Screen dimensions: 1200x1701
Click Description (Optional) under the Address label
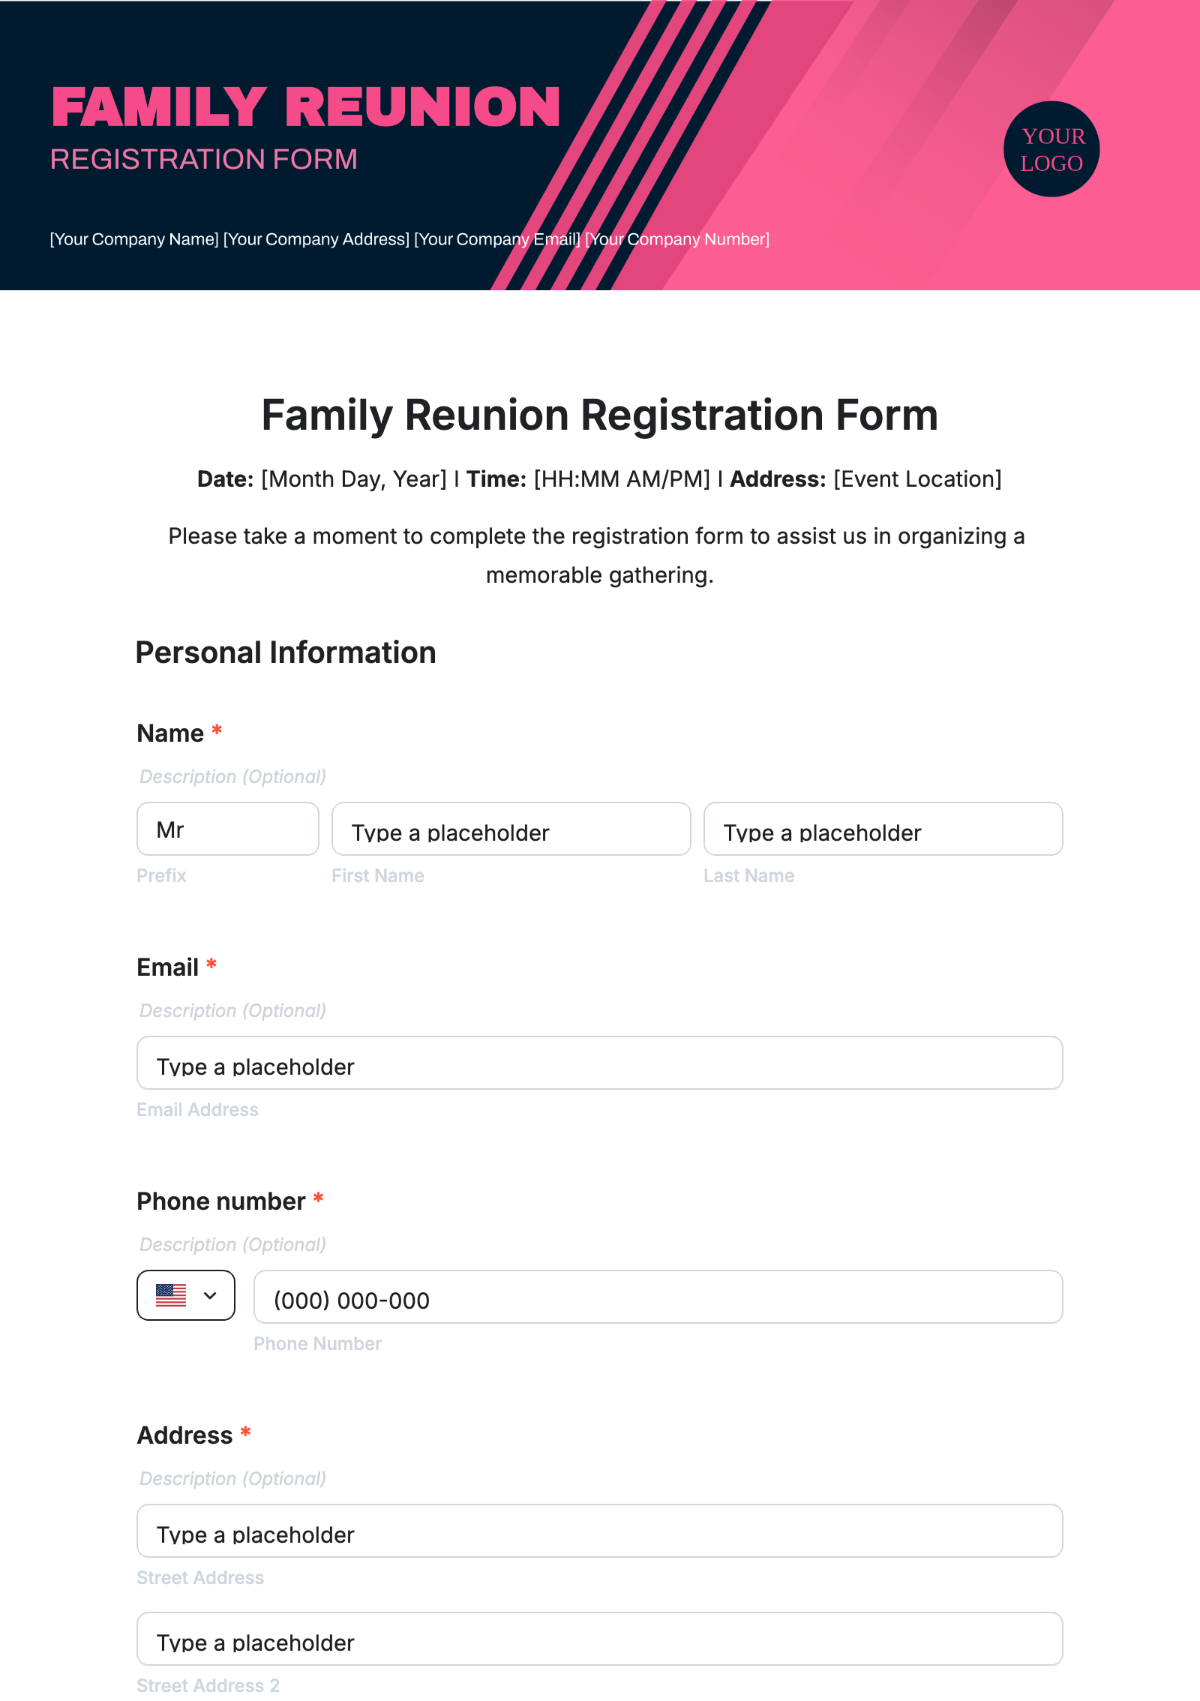tap(233, 1479)
